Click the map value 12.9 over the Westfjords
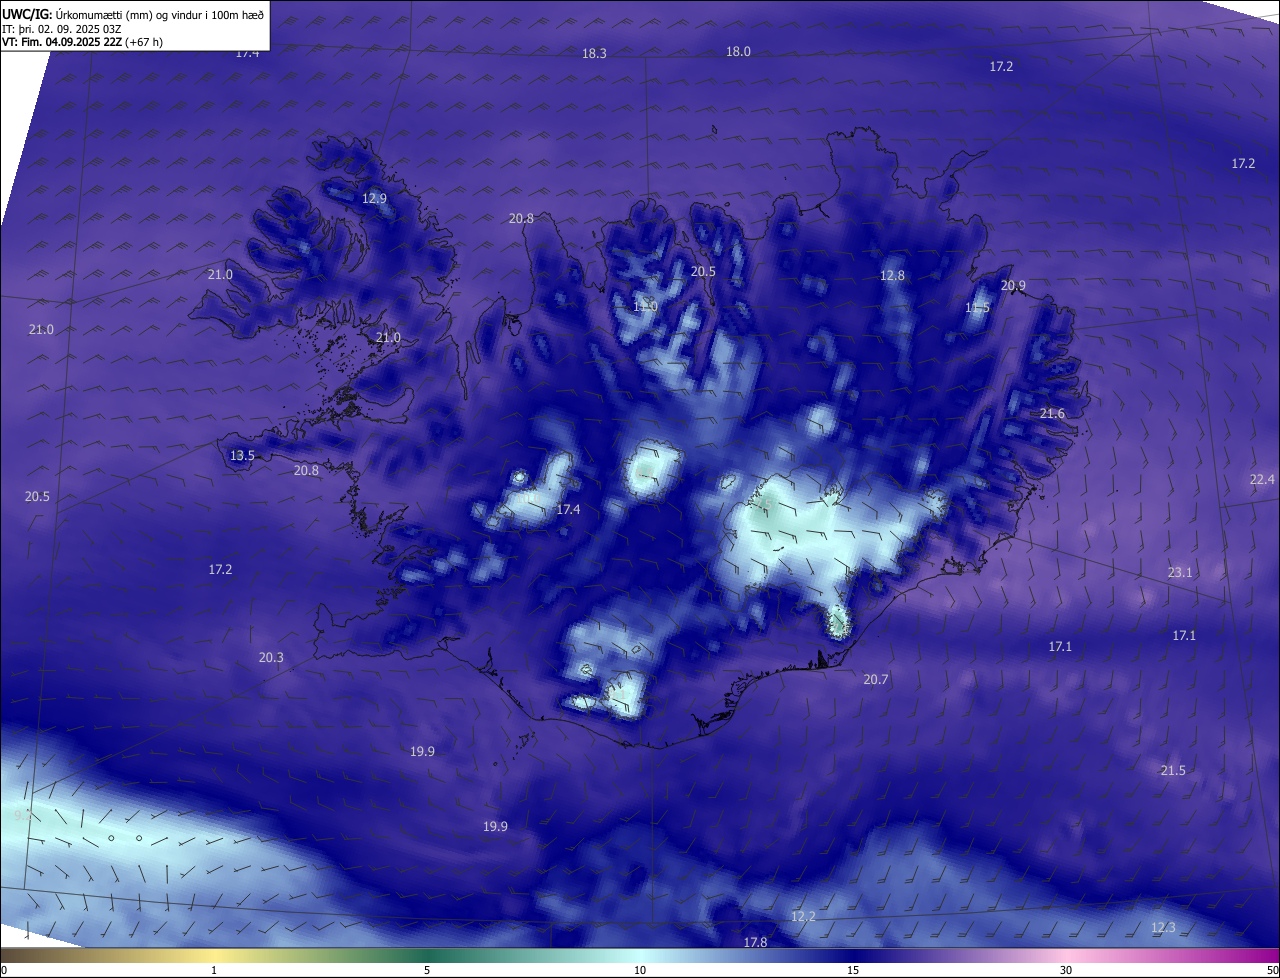 (x=374, y=198)
